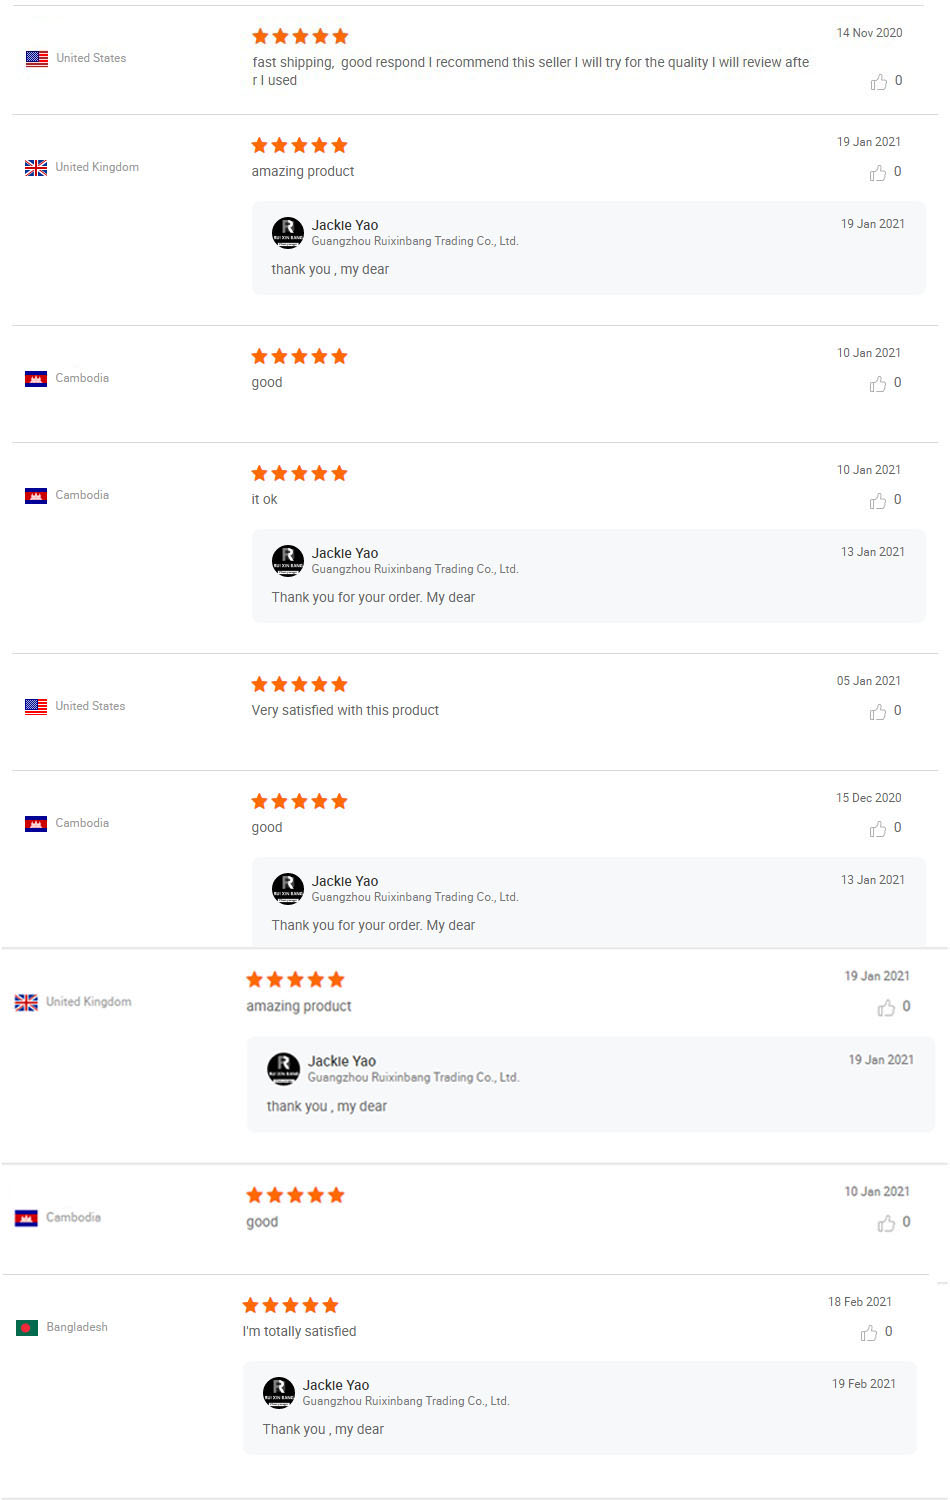Like the "fast shipping" review with thumbs-up

point(879,82)
